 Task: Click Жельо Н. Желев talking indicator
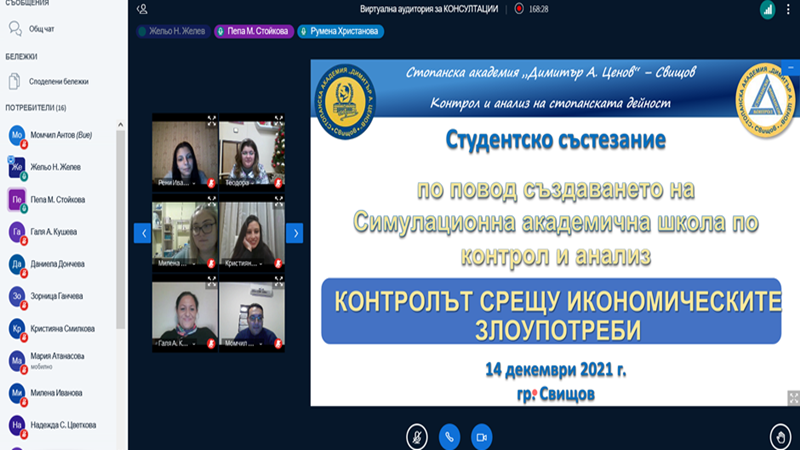173,31
